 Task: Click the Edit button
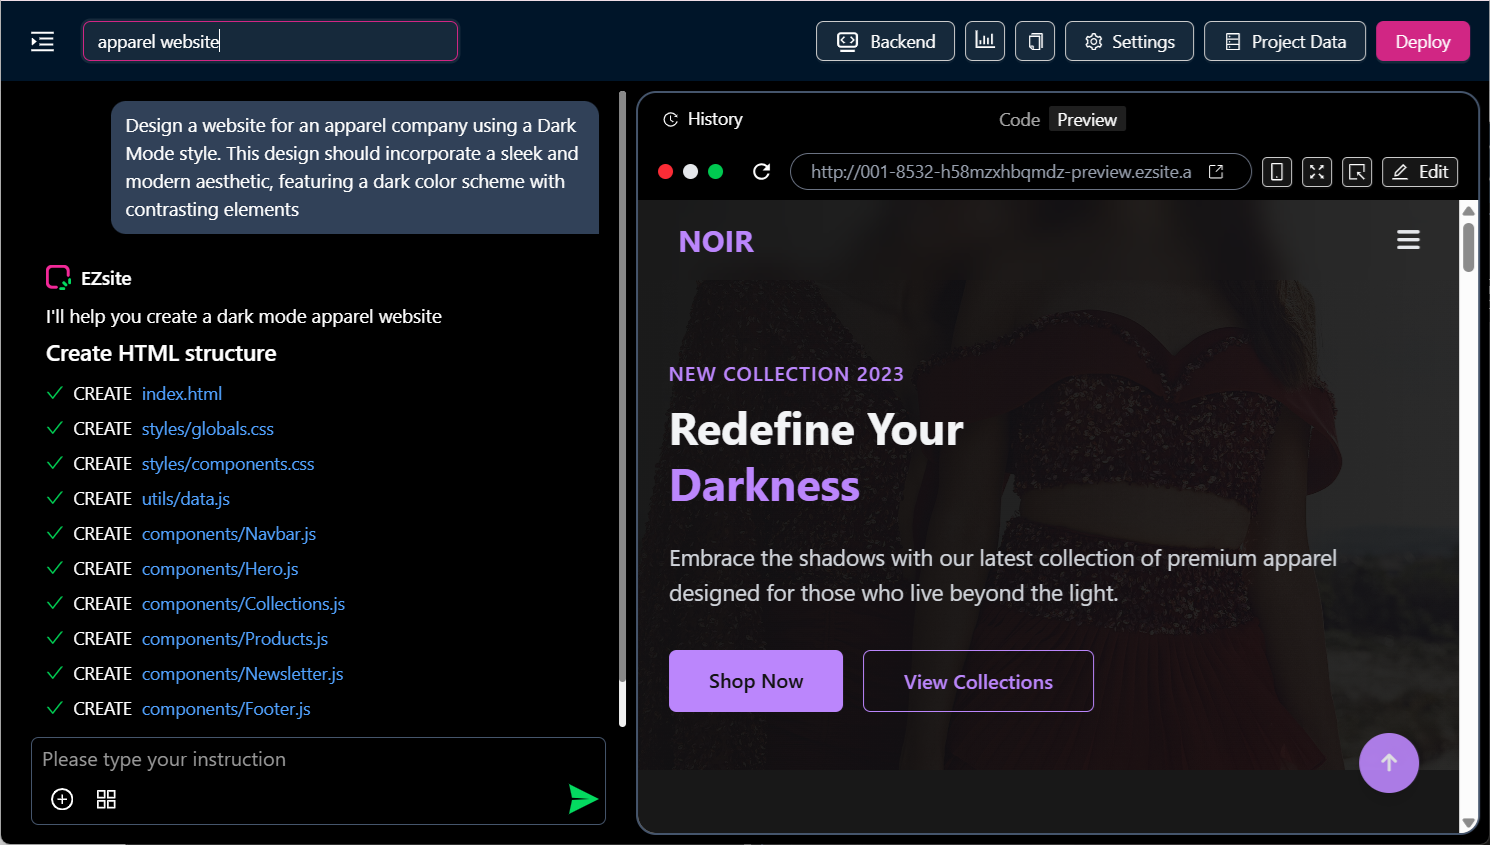tap(1420, 172)
